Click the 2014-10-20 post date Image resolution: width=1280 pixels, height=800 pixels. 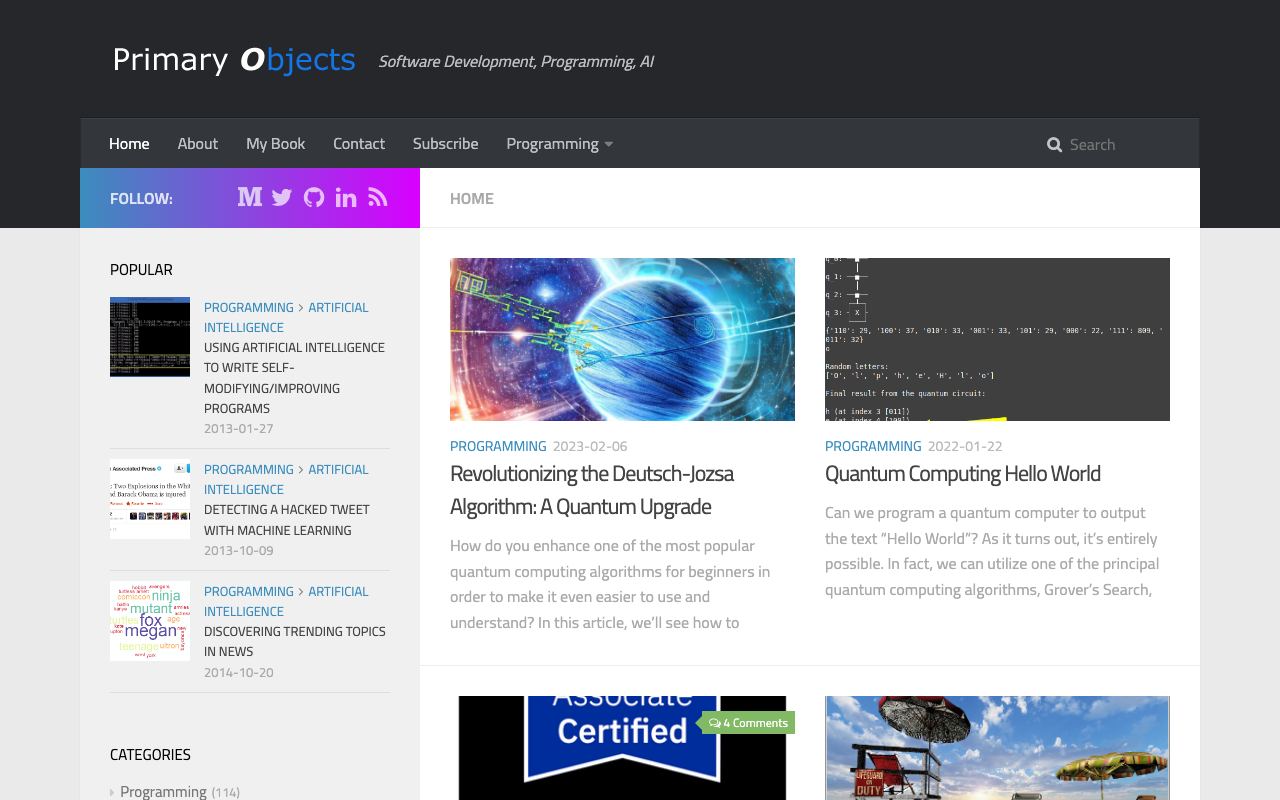click(x=238, y=672)
